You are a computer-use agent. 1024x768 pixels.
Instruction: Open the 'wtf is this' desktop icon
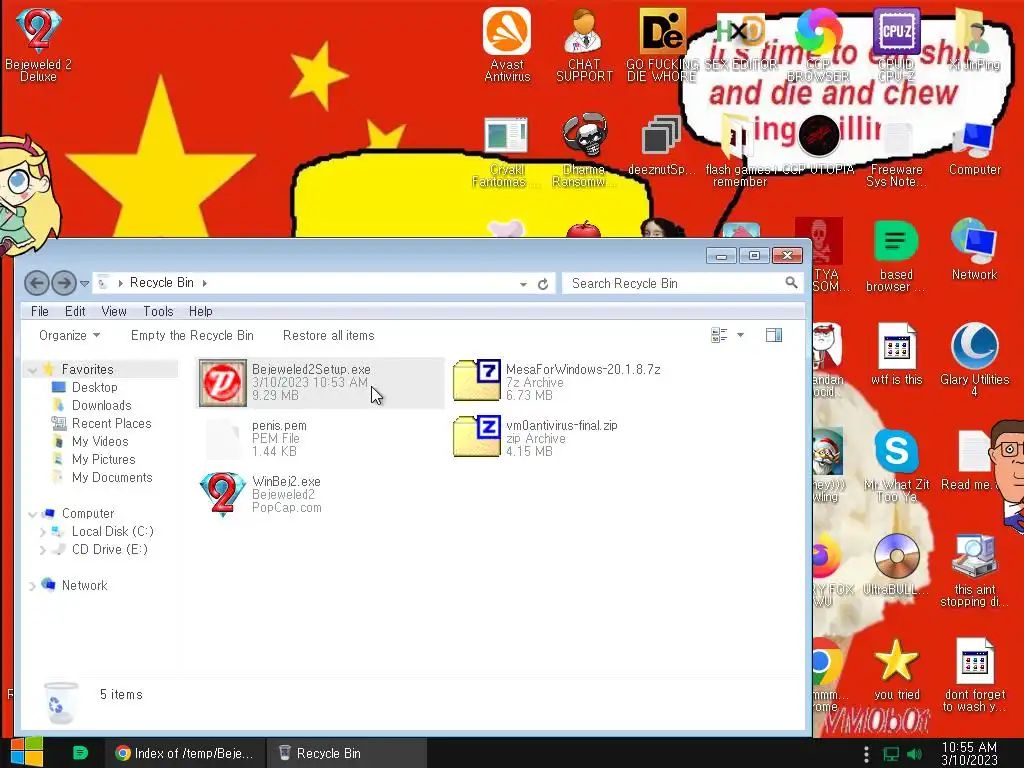pyautogui.click(x=896, y=354)
